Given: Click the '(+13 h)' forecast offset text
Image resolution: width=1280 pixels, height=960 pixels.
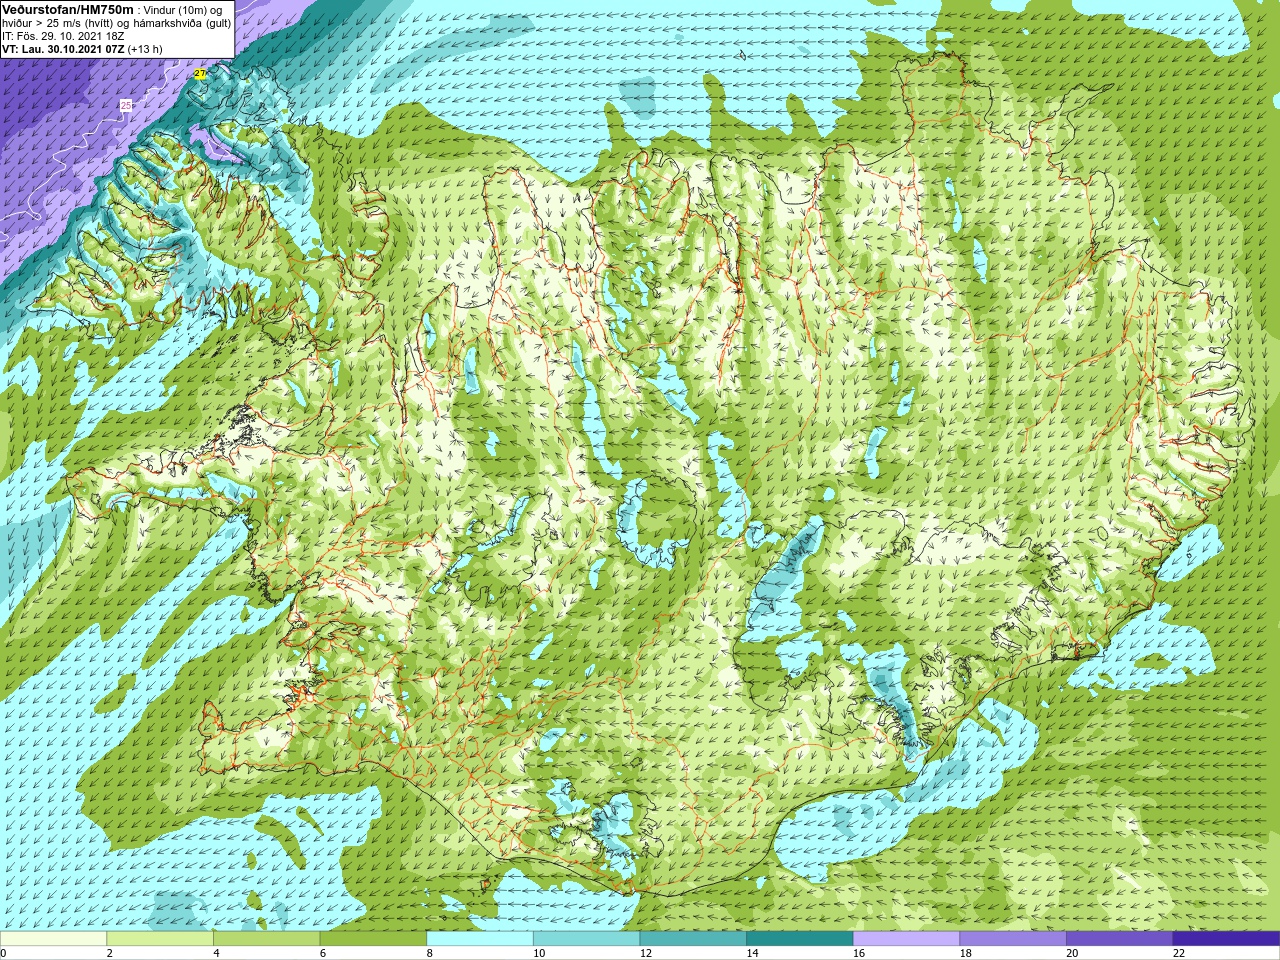Looking at the screenshot, I should (144, 48).
